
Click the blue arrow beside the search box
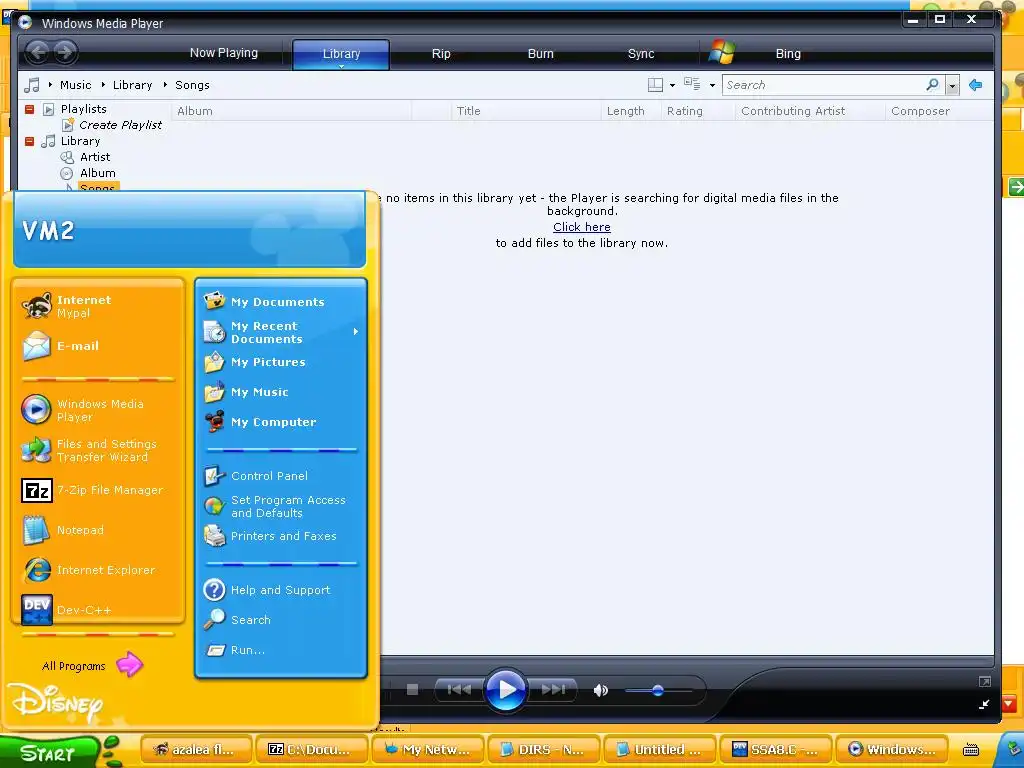pyautogui.click(x=976, y=85)
